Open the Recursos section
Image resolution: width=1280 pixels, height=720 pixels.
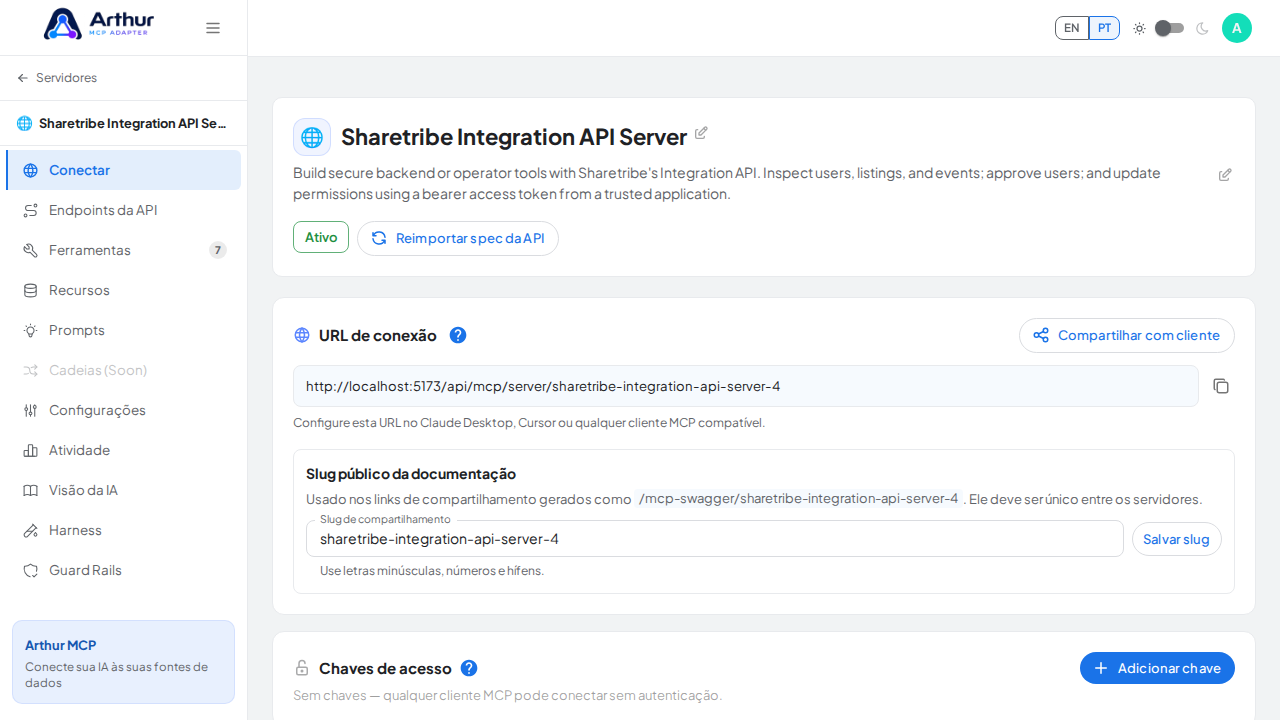[x=124, y=290]
